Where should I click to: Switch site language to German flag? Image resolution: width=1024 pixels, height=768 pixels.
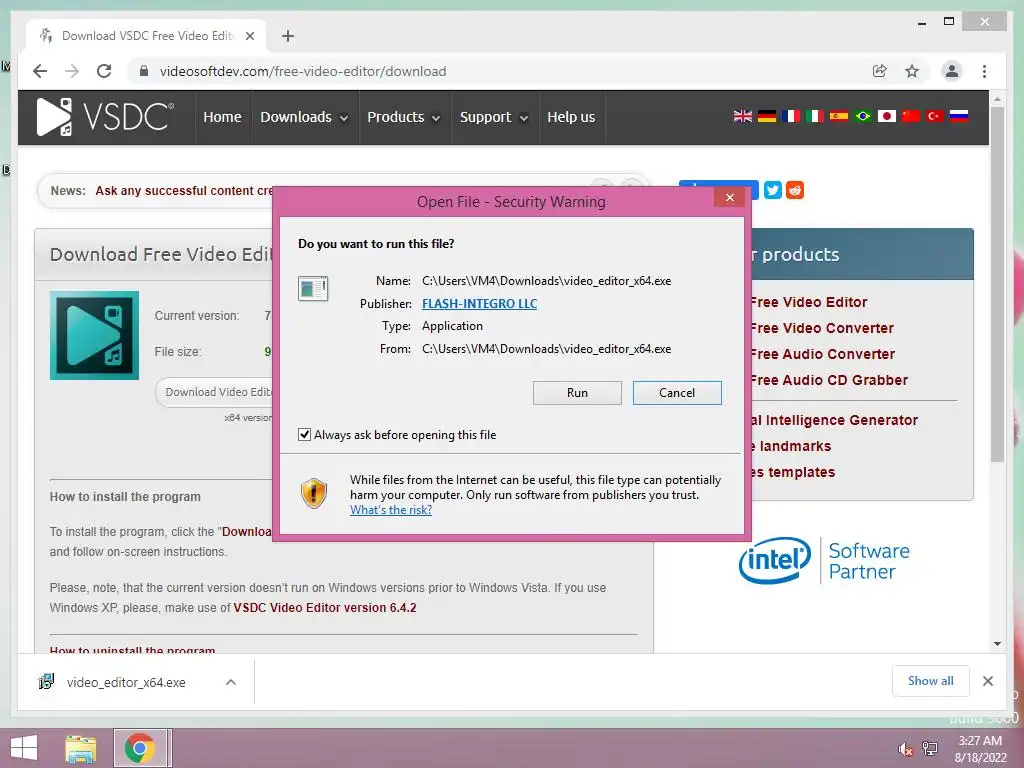tap(767, 116)
